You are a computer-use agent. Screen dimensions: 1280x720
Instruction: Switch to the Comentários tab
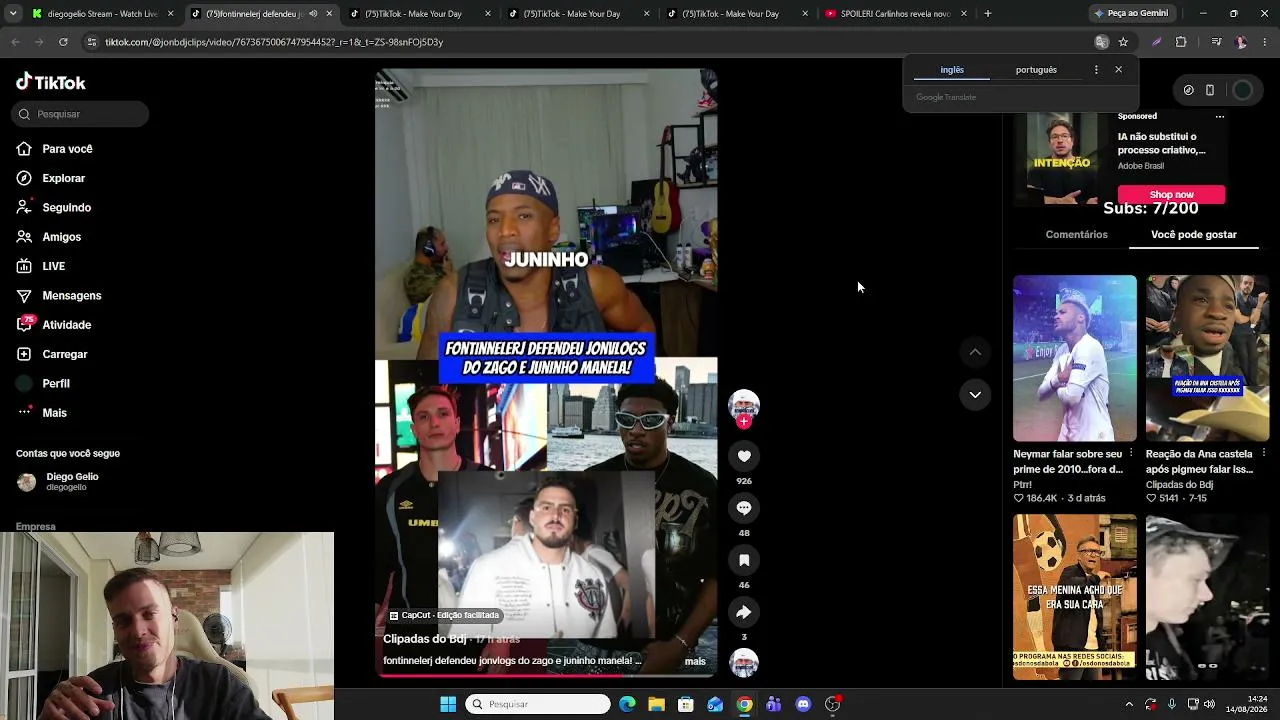point(1076,234)
